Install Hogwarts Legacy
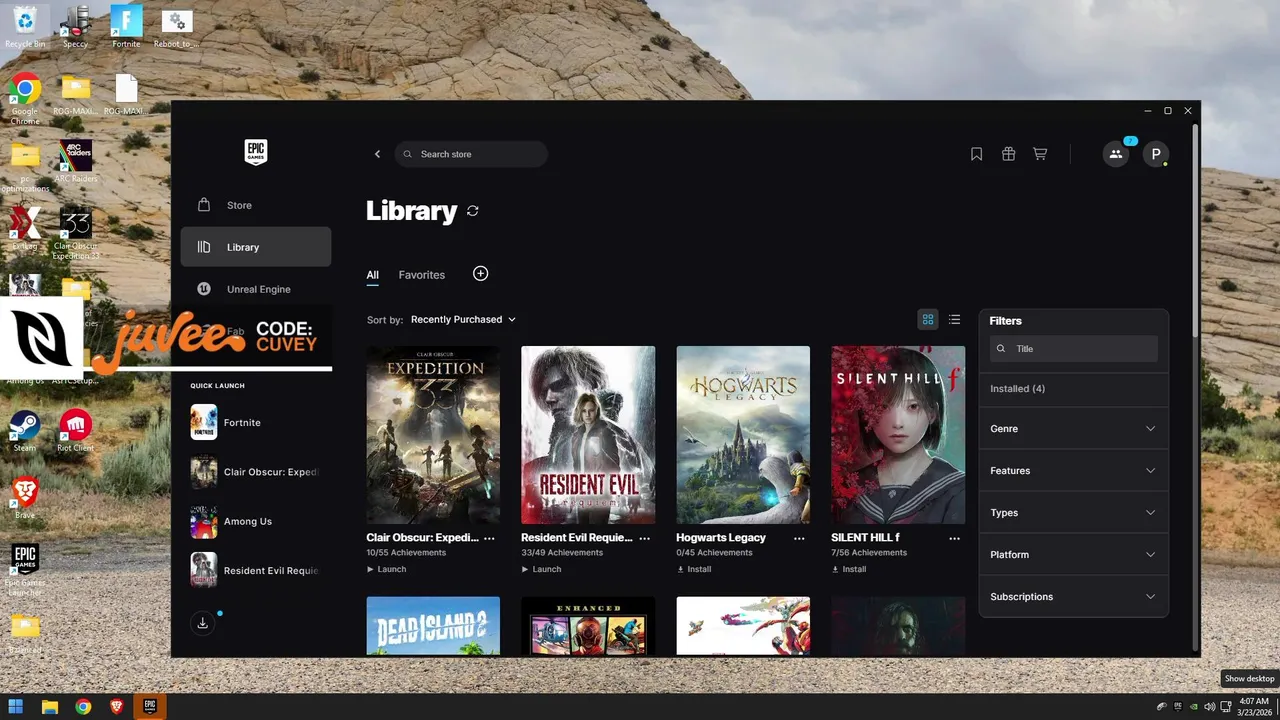The width and height of the screenshot is (1280, 720). pos(694,569)
